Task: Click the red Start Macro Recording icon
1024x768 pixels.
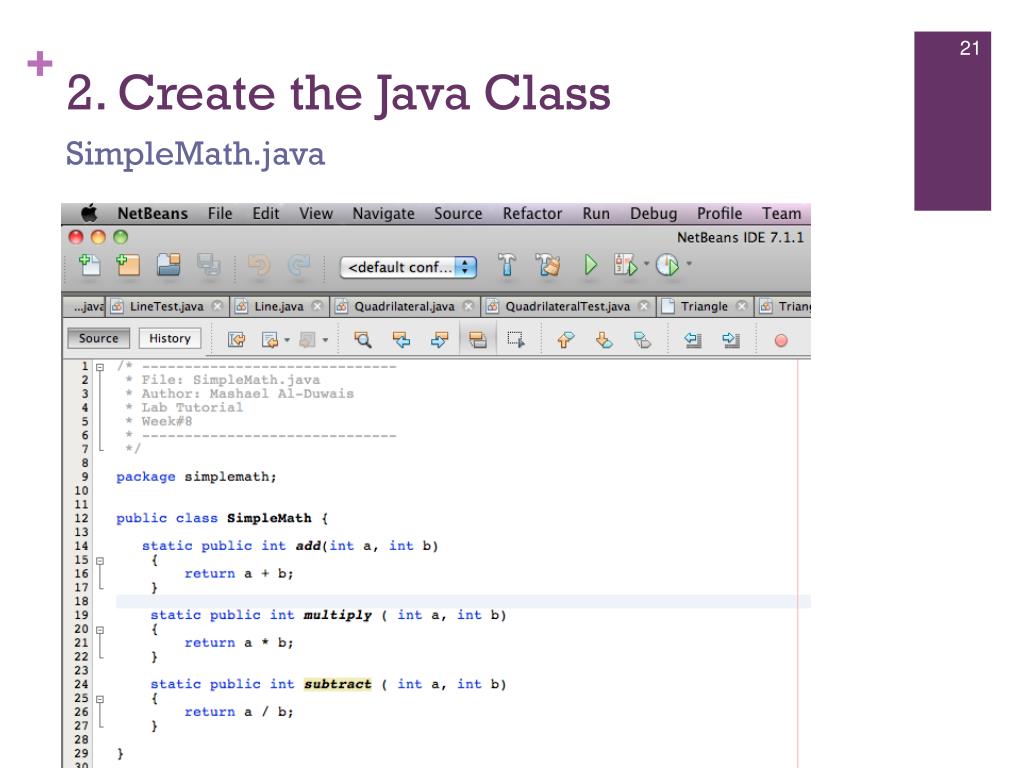Action: [x=781, y=340]
